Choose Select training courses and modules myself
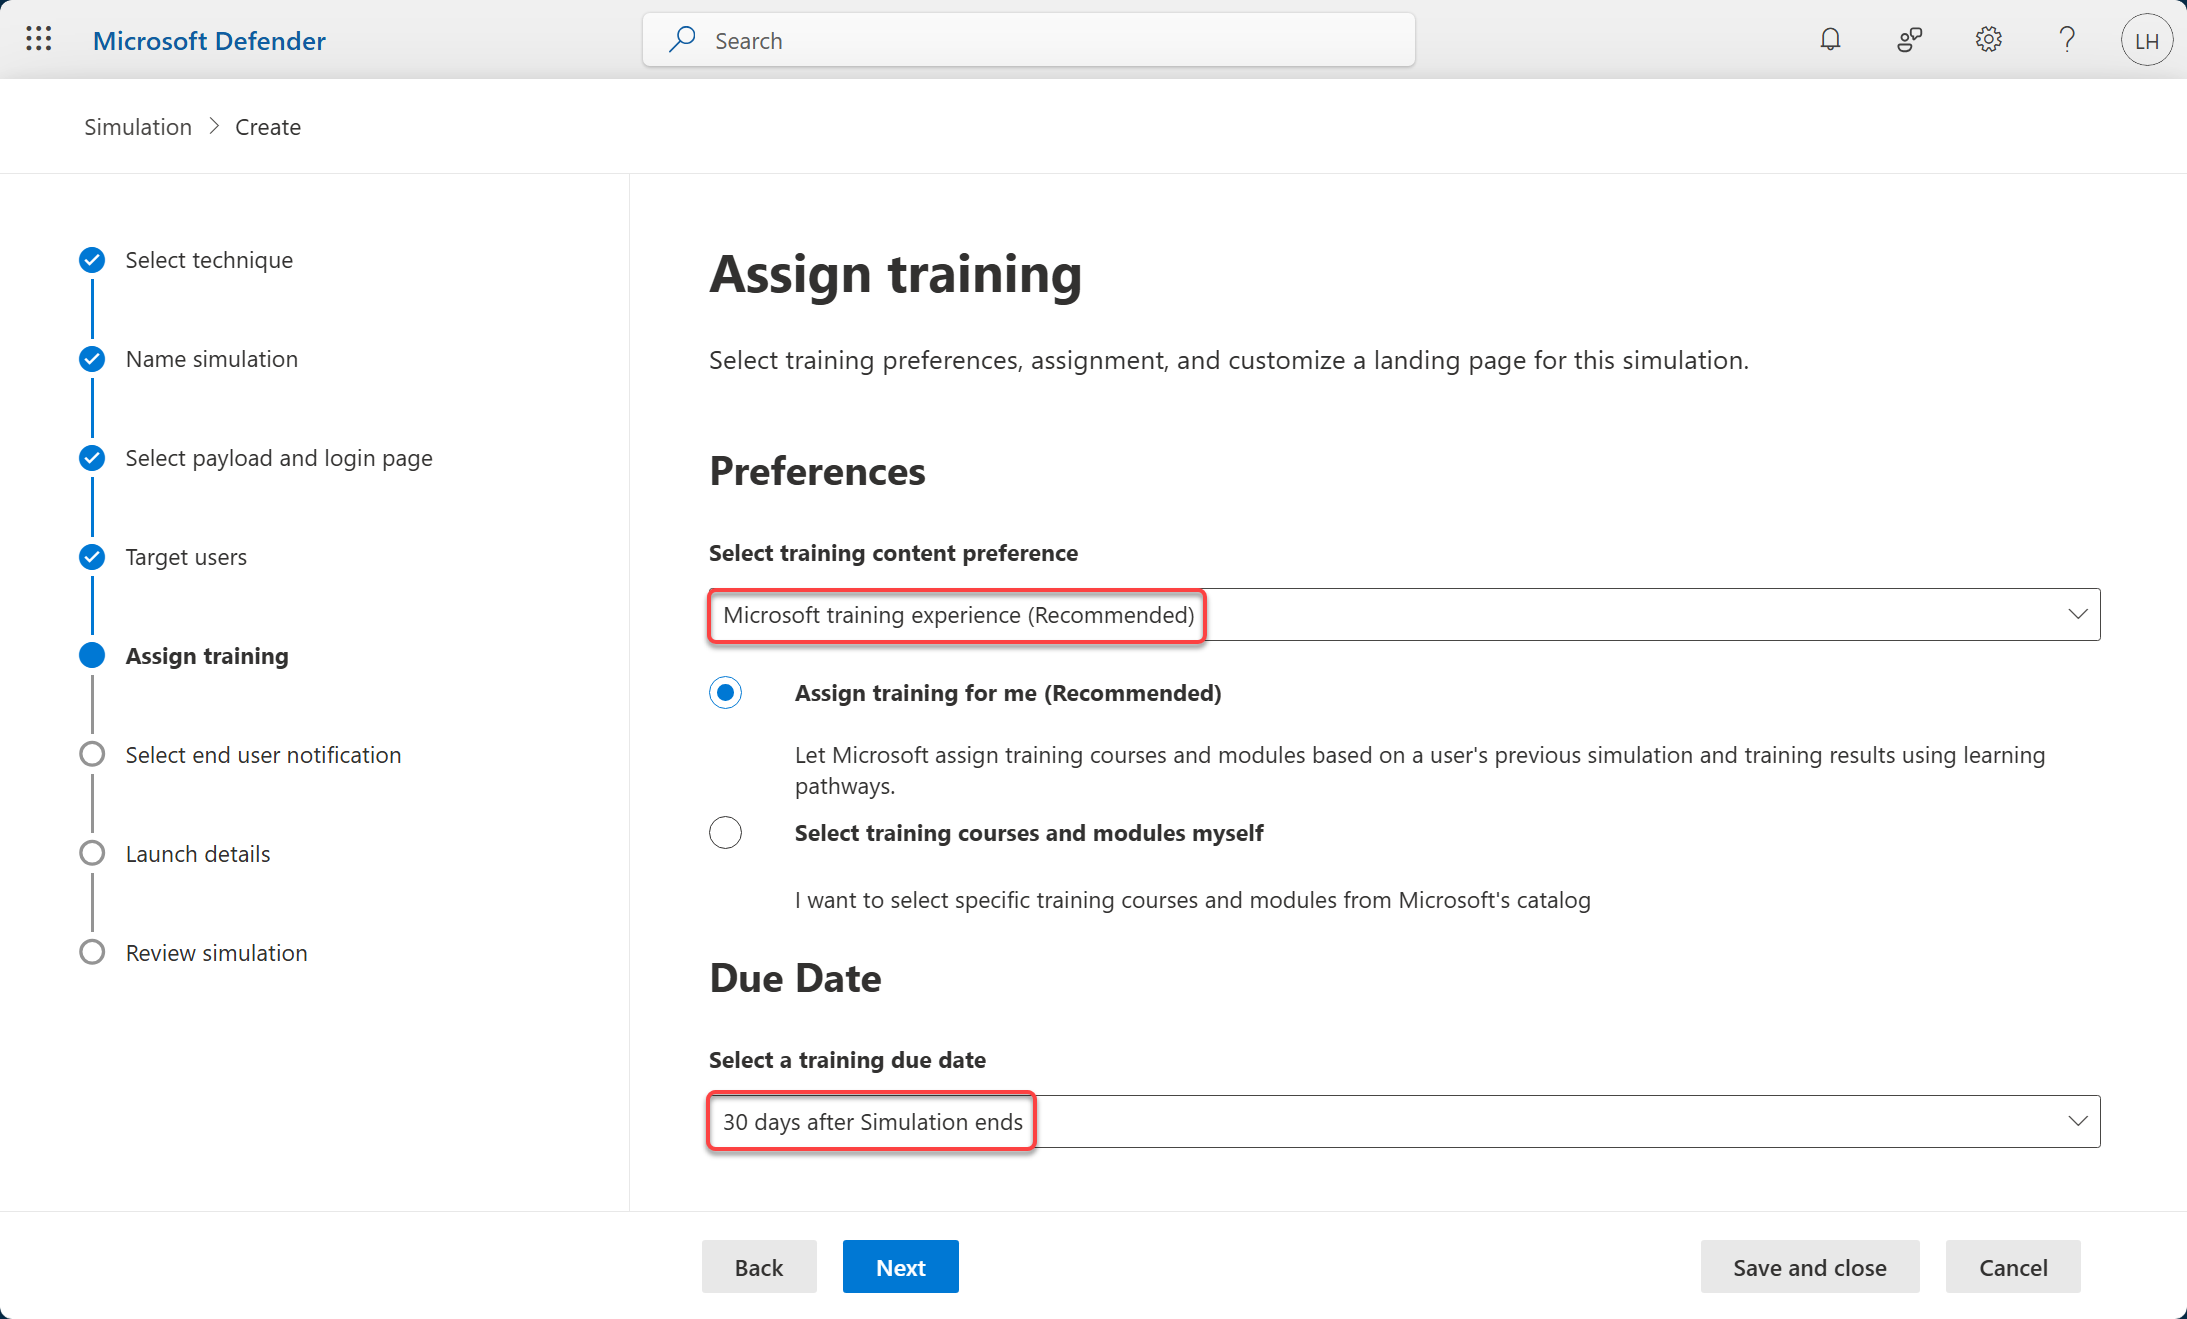 (725, 833)
